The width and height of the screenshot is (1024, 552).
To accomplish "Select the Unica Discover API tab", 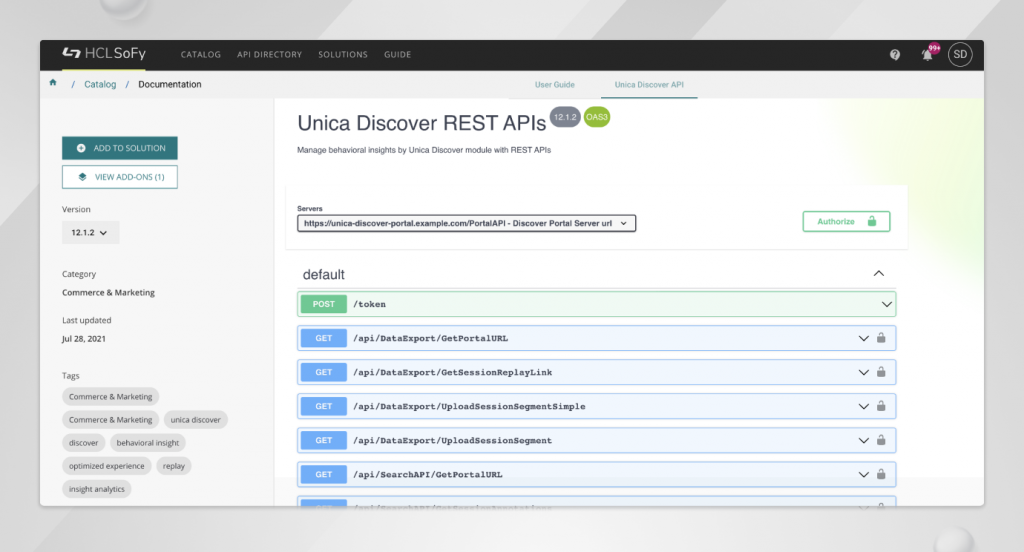I will (648, 85).
